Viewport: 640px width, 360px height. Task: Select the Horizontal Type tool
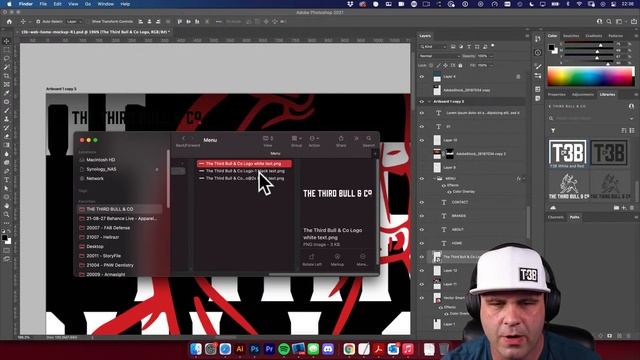tap(7, 180)
